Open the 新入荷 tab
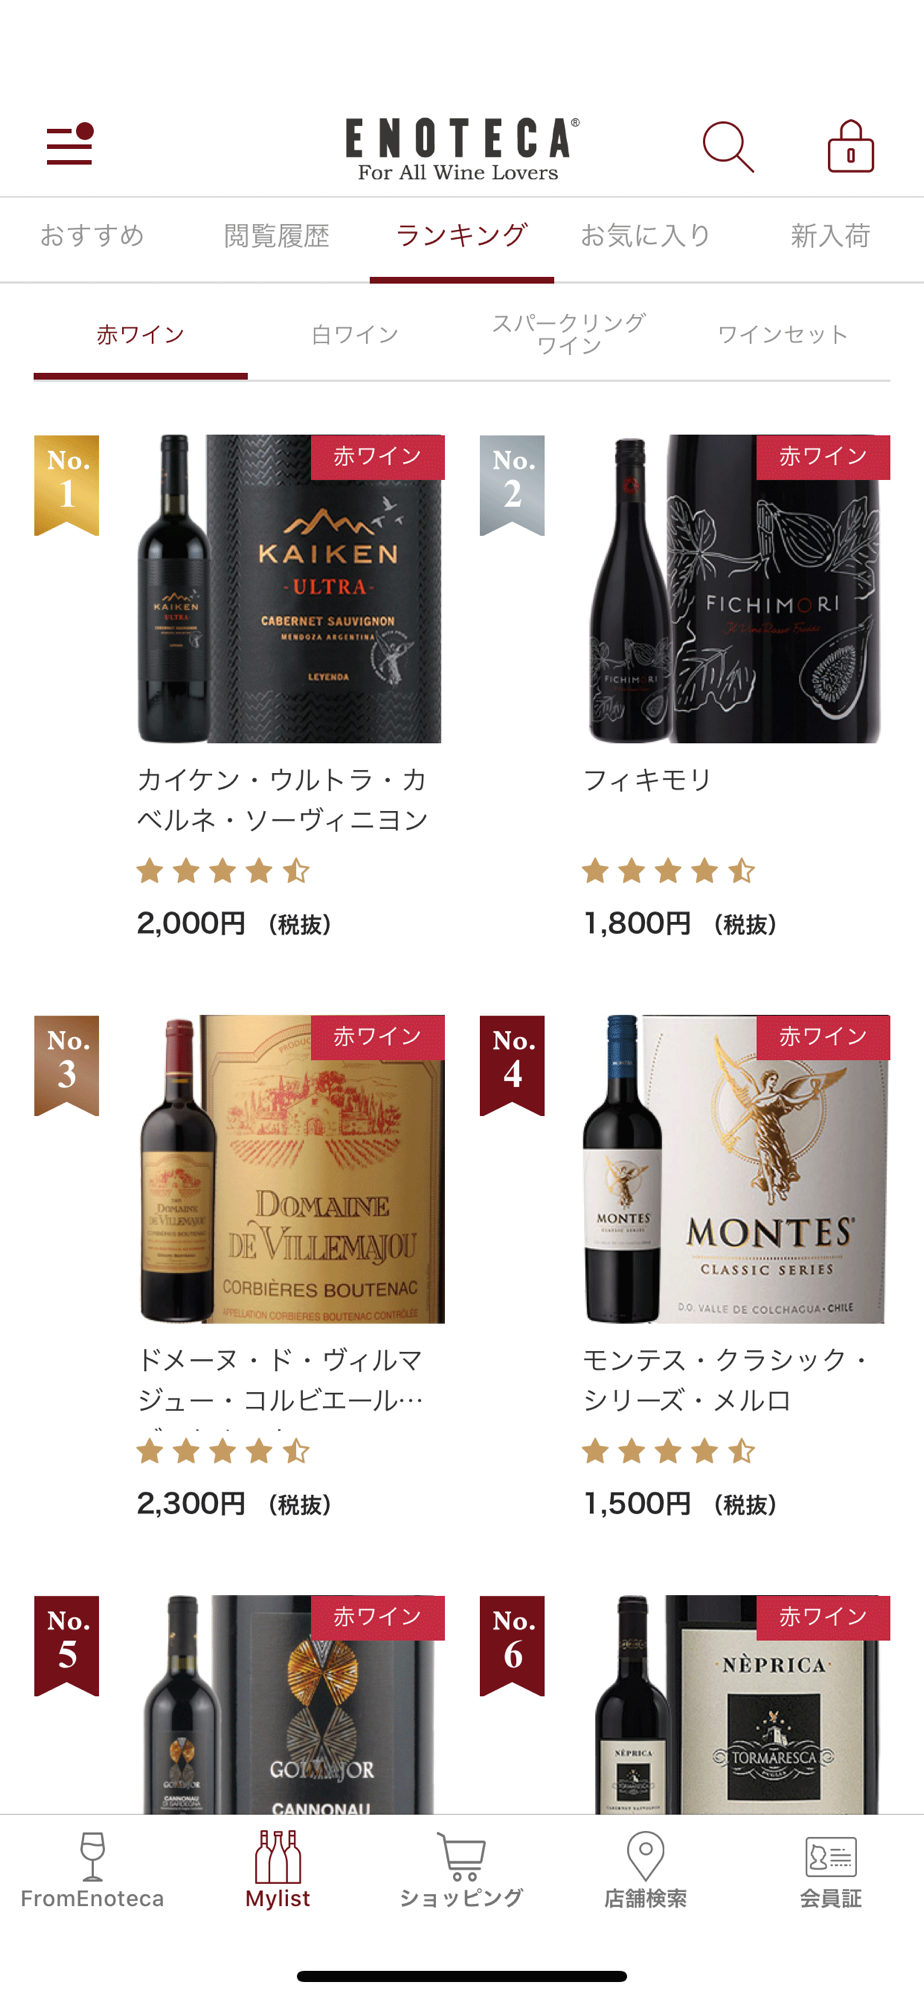Screen dimensions: 924x2000 point(830,236)
